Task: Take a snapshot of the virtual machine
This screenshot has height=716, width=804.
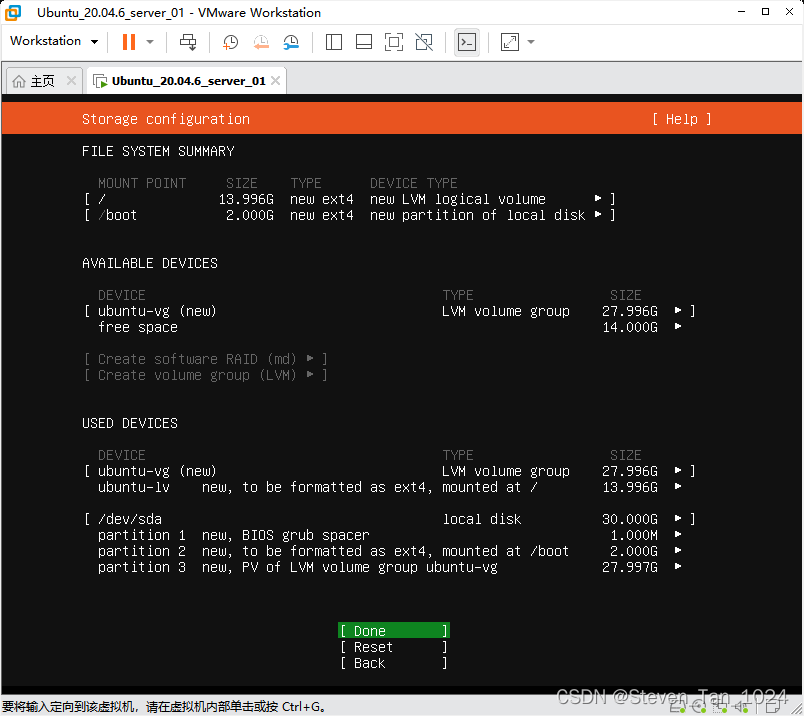Action: tap(230, 42)
